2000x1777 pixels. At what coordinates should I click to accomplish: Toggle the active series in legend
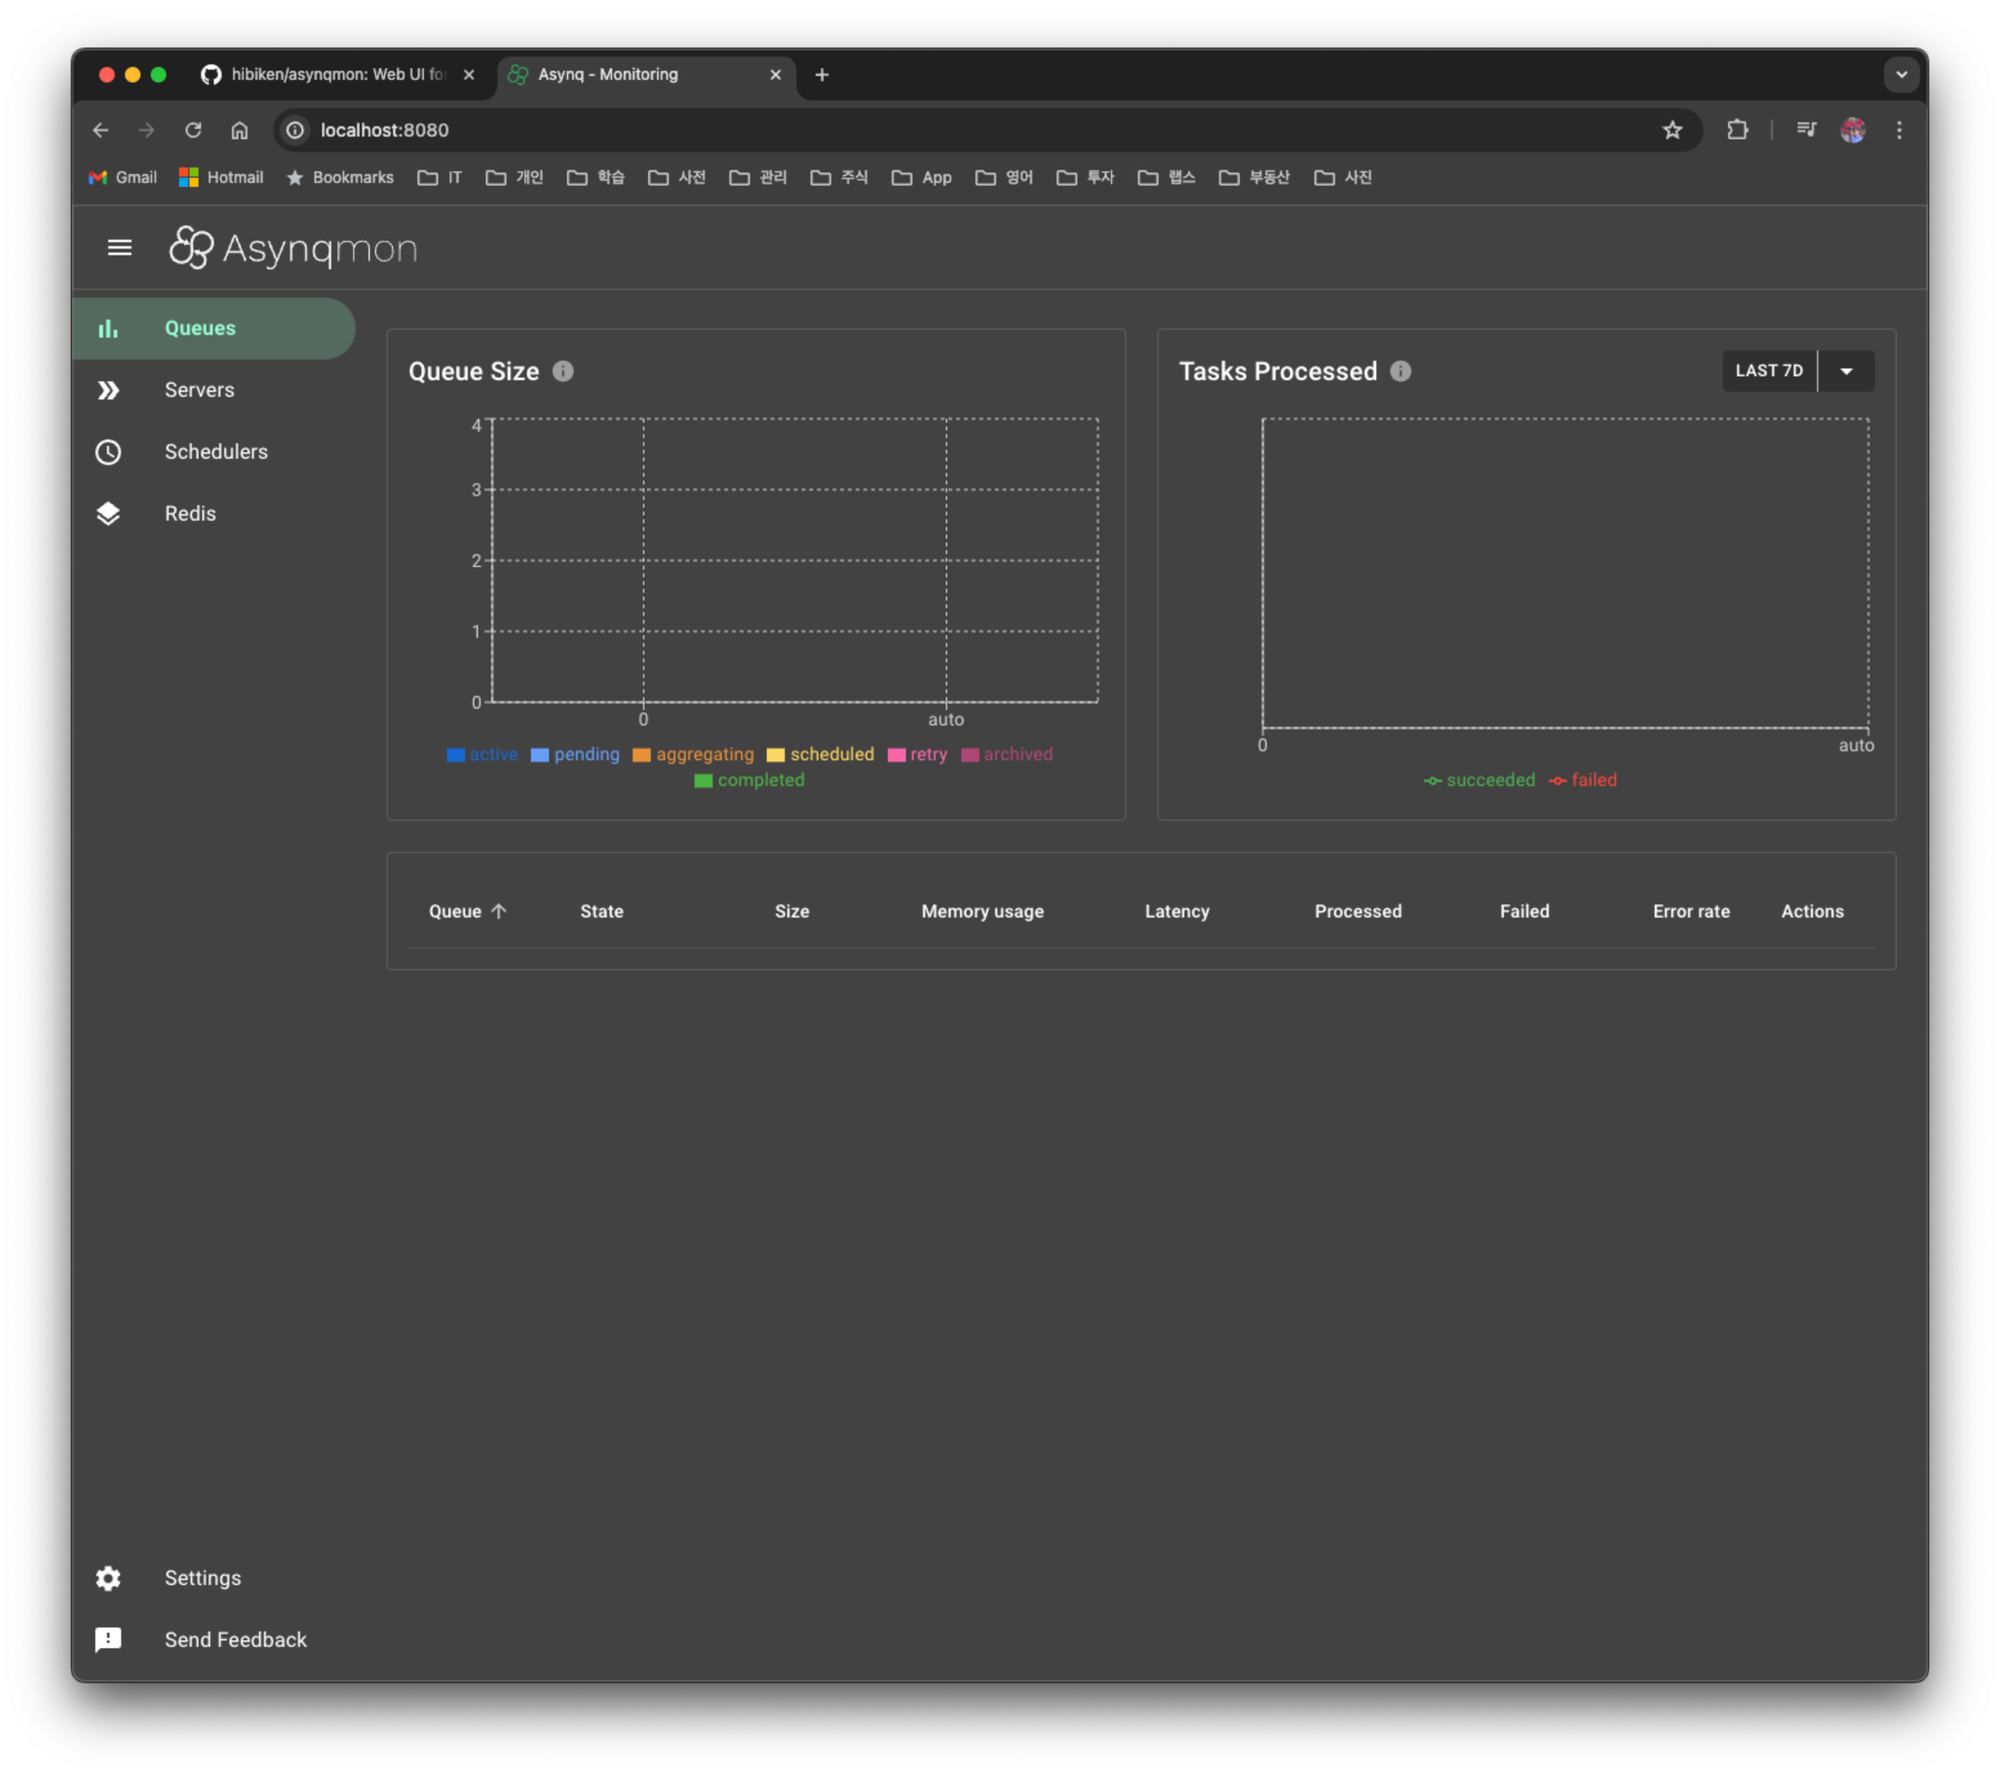click(x=492, y=754)
